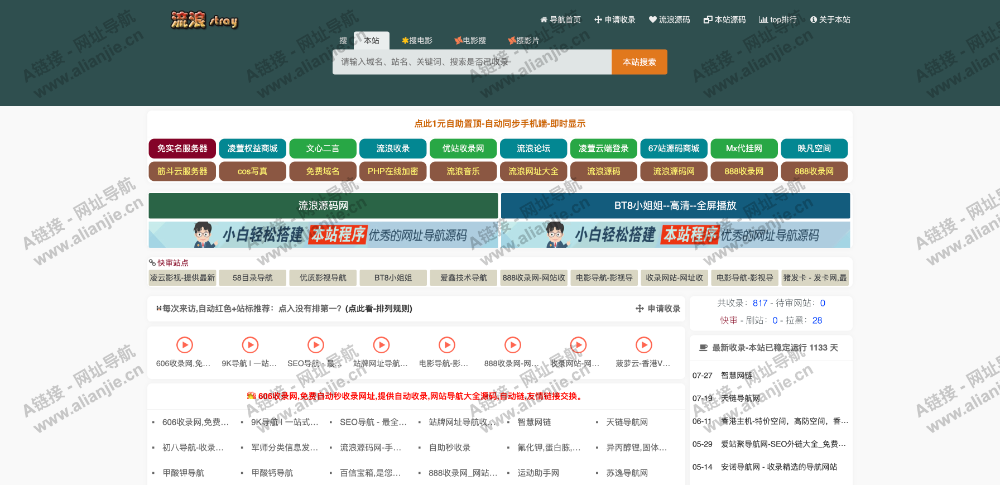The height and width of the screenshot is (485, 1000).
Task: Click the 流浪网址大全 brown tag
Action: click(533, 172)
